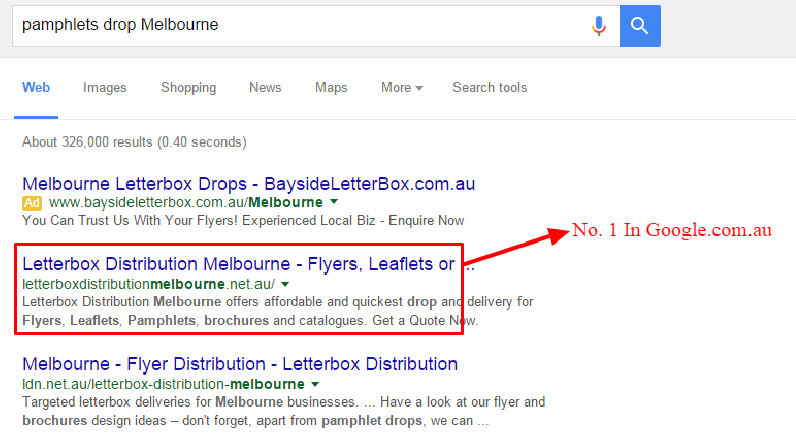Viewport: 796px width, 439px height.
Task: Expand the More dropdown menu
Action: point(401,88)
